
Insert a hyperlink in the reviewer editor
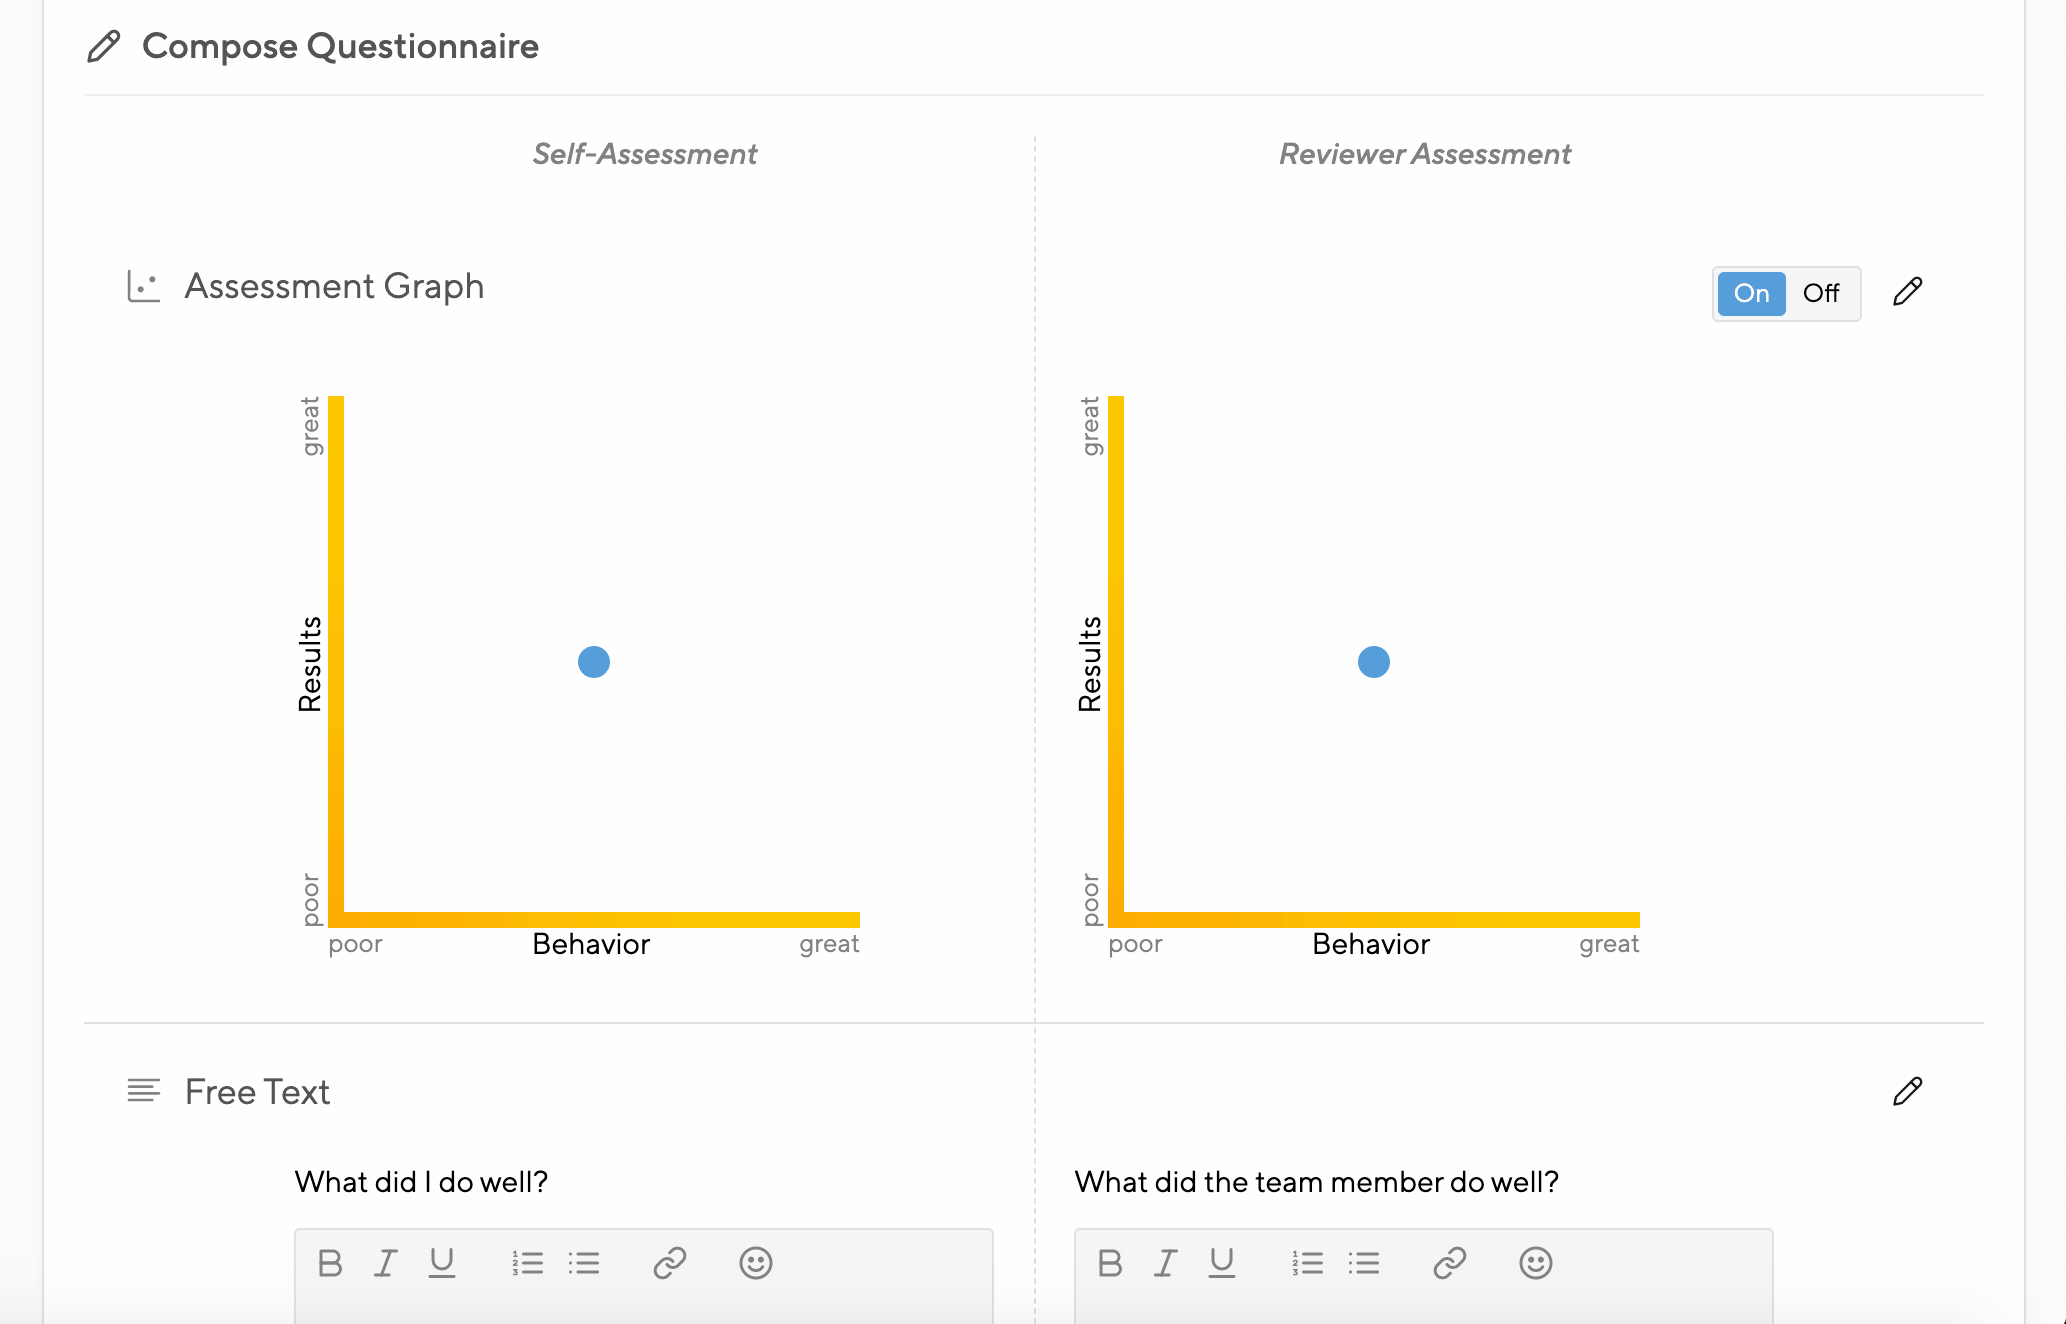(1449, 1263)
